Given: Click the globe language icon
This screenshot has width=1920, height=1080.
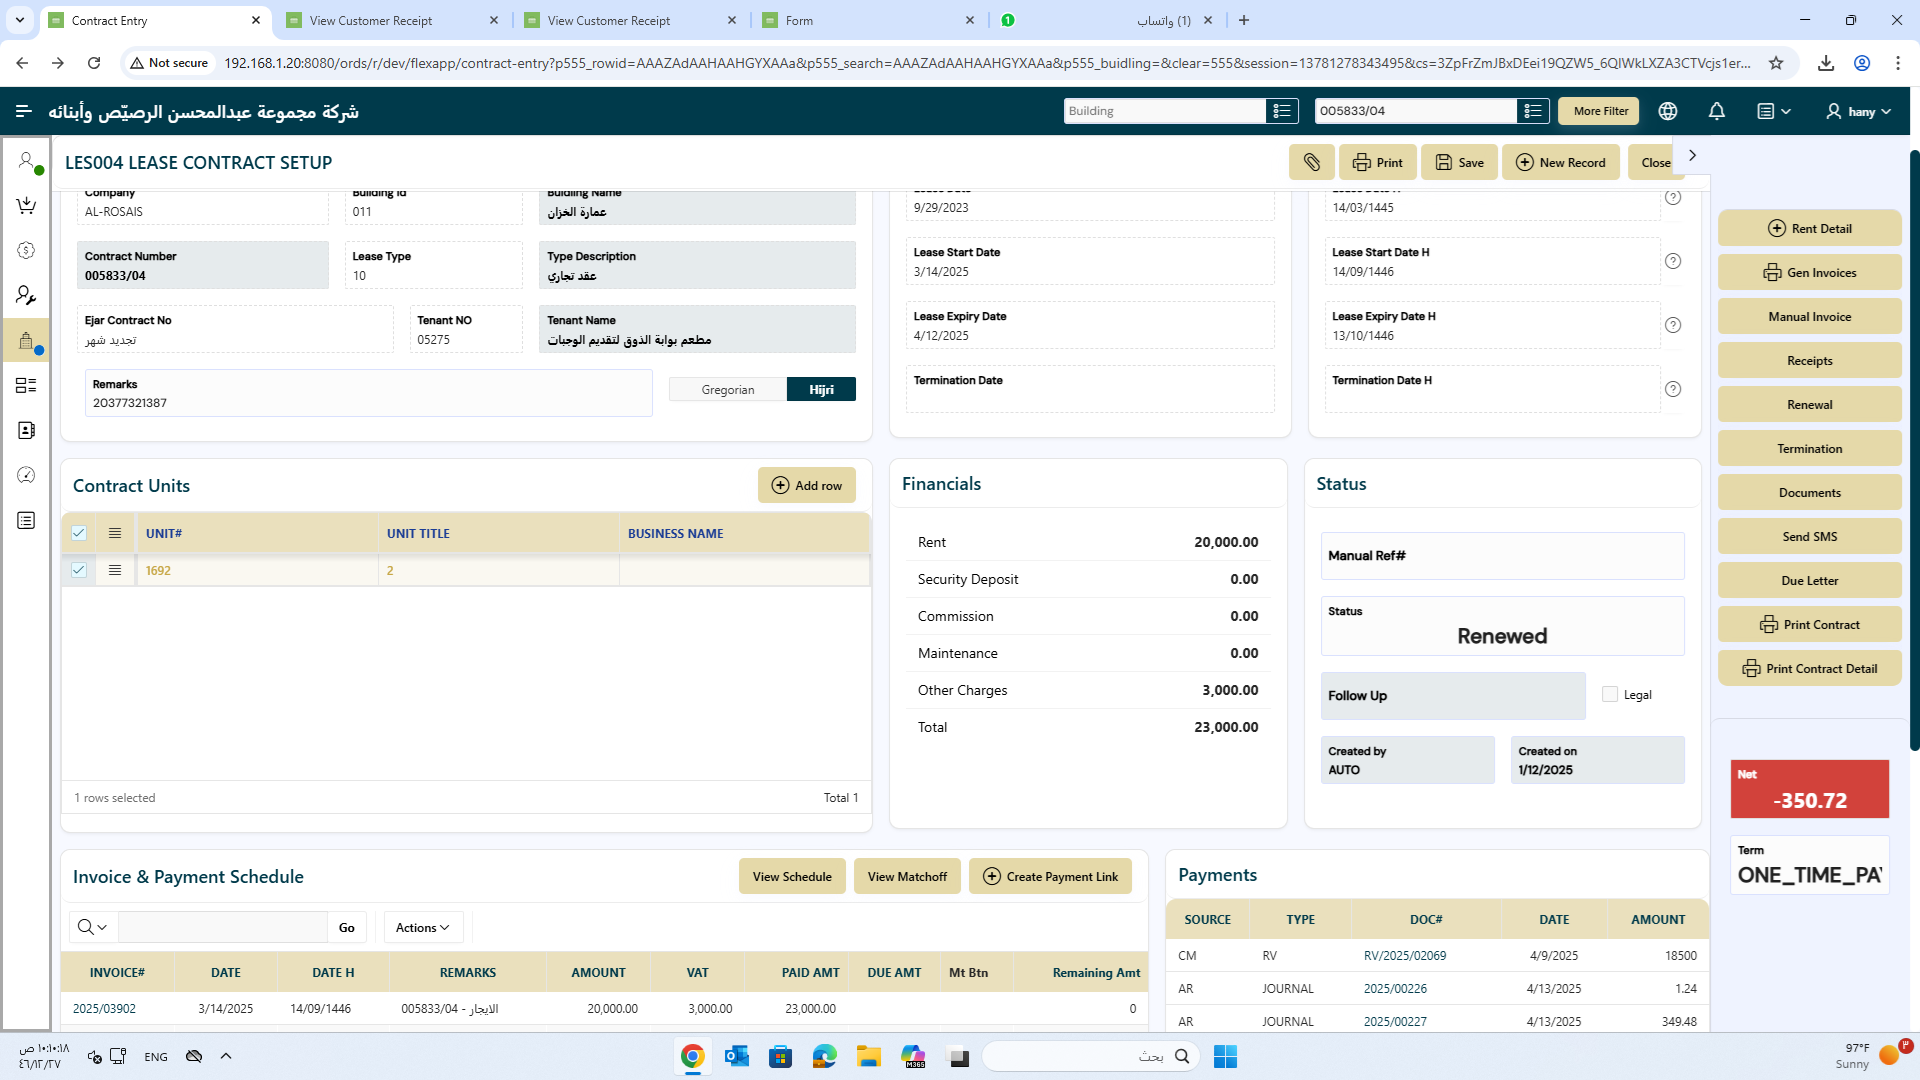Looking at the screenshot, I should pyautogui.click(x=1667, y=111).
